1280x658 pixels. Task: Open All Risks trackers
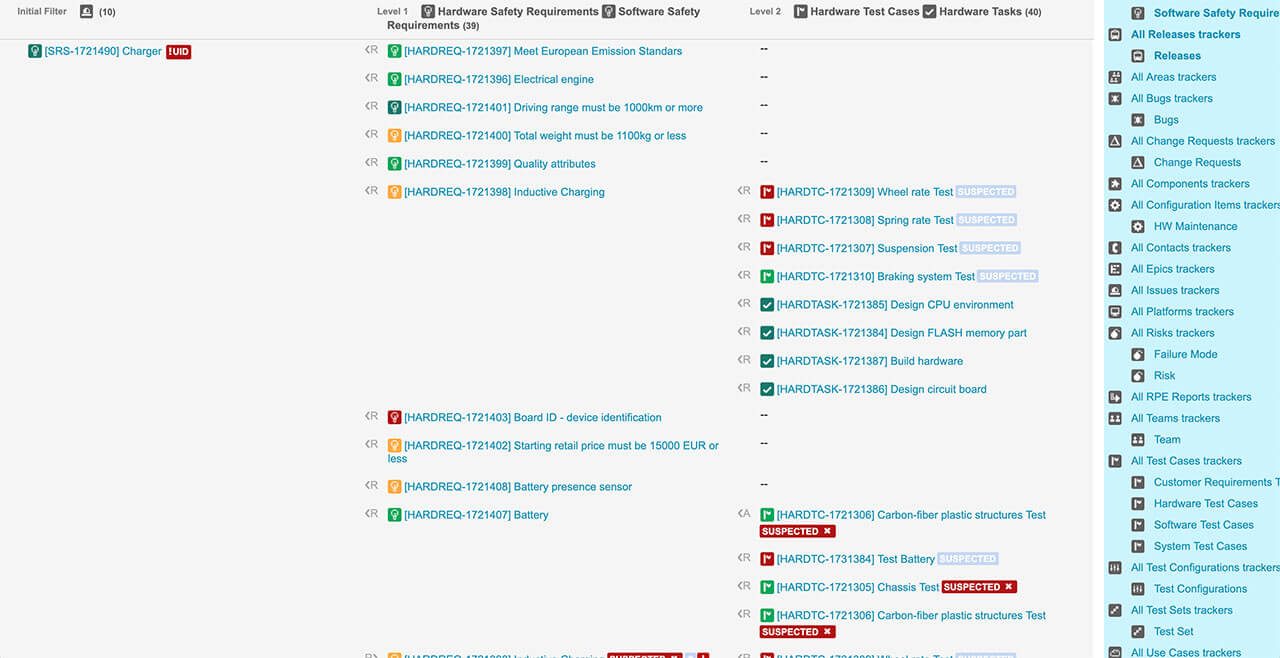tap(1172, 333)
